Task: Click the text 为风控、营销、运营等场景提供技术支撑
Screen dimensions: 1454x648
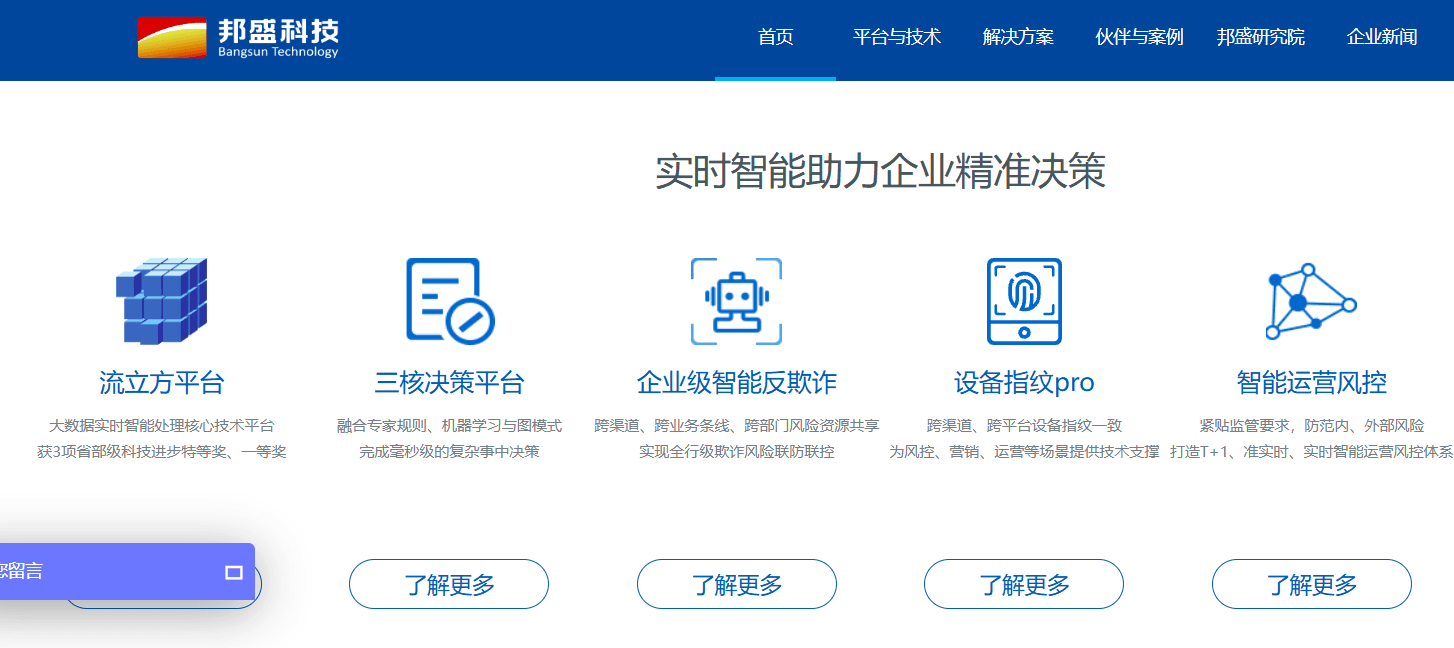Action: [x=1024, y=452]
